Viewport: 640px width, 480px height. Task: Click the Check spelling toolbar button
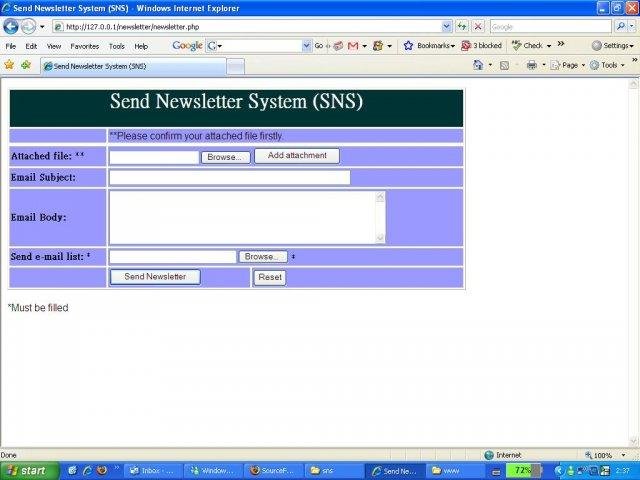[527, 45]
